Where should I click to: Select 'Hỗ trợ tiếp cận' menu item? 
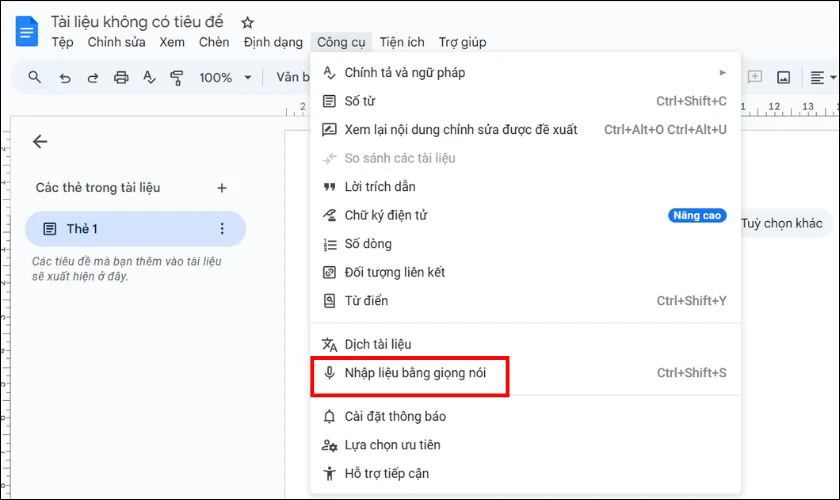click(x=526, y=473)
